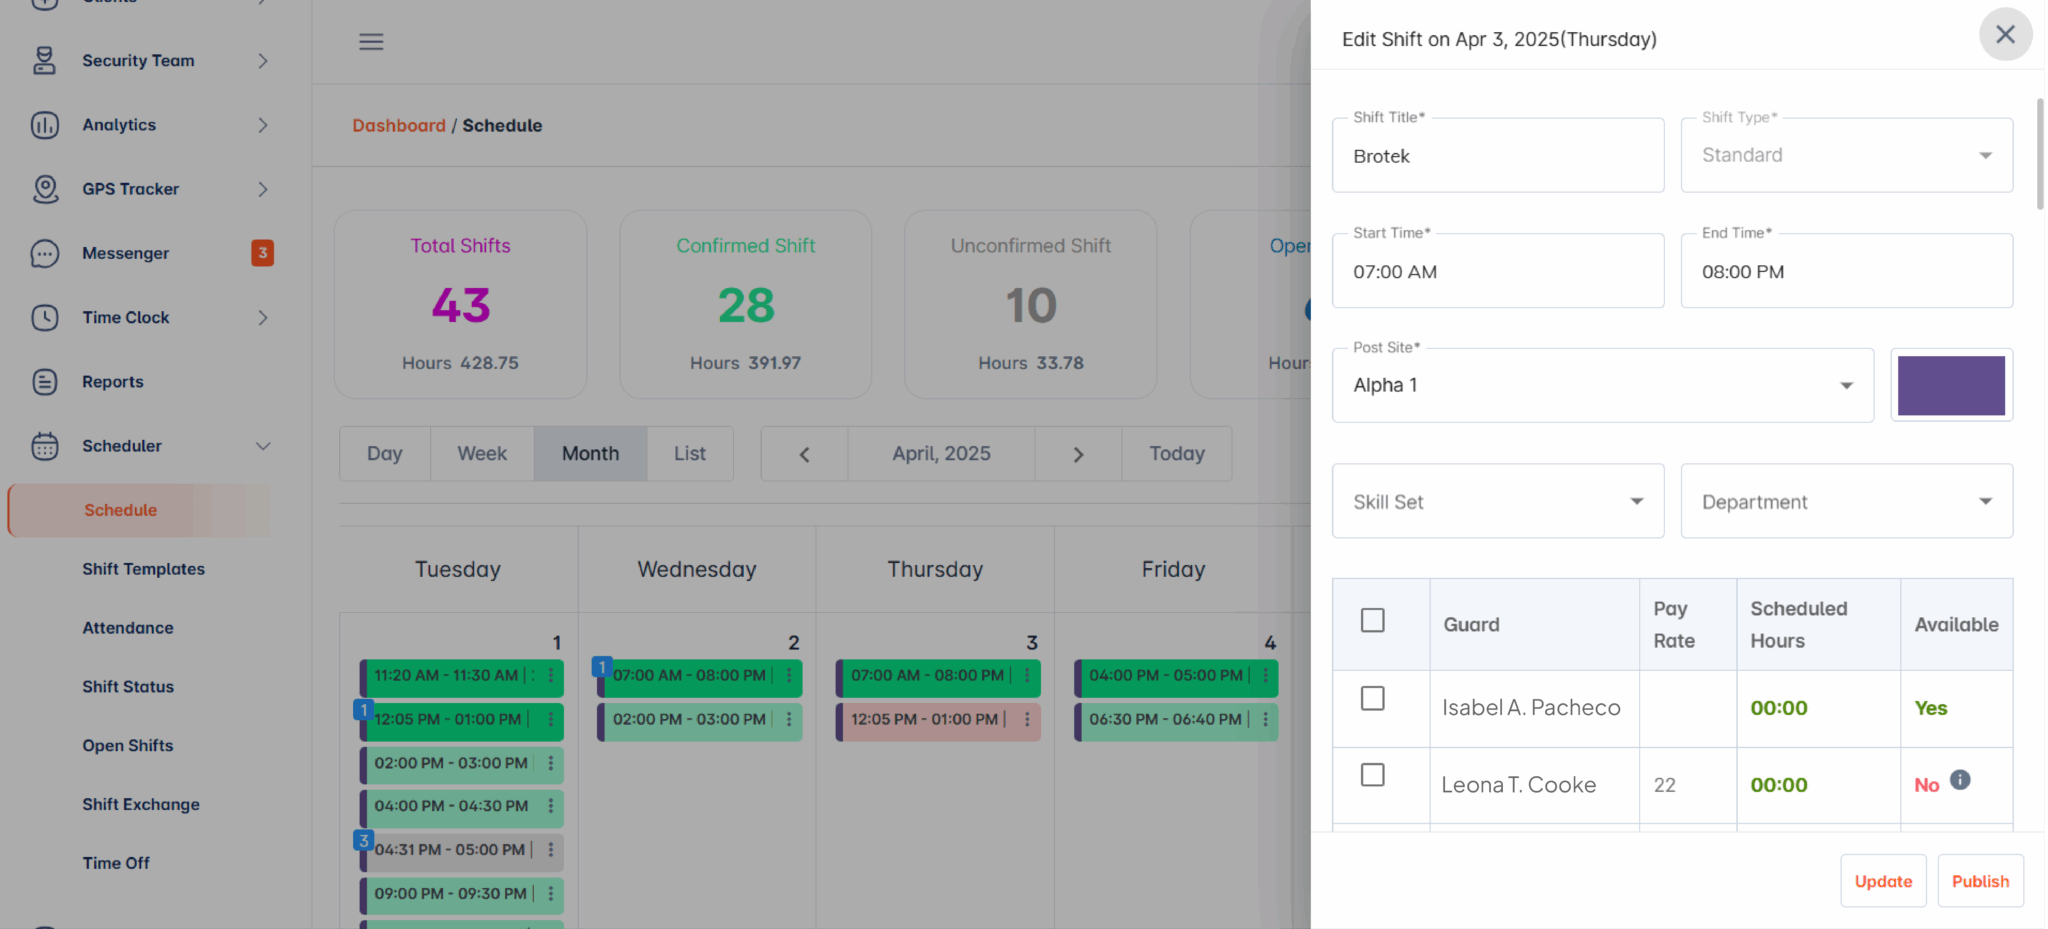Click the Messenger chat icon in sidebar
This screenshot has width=2048, height=929.
point(45,253)
